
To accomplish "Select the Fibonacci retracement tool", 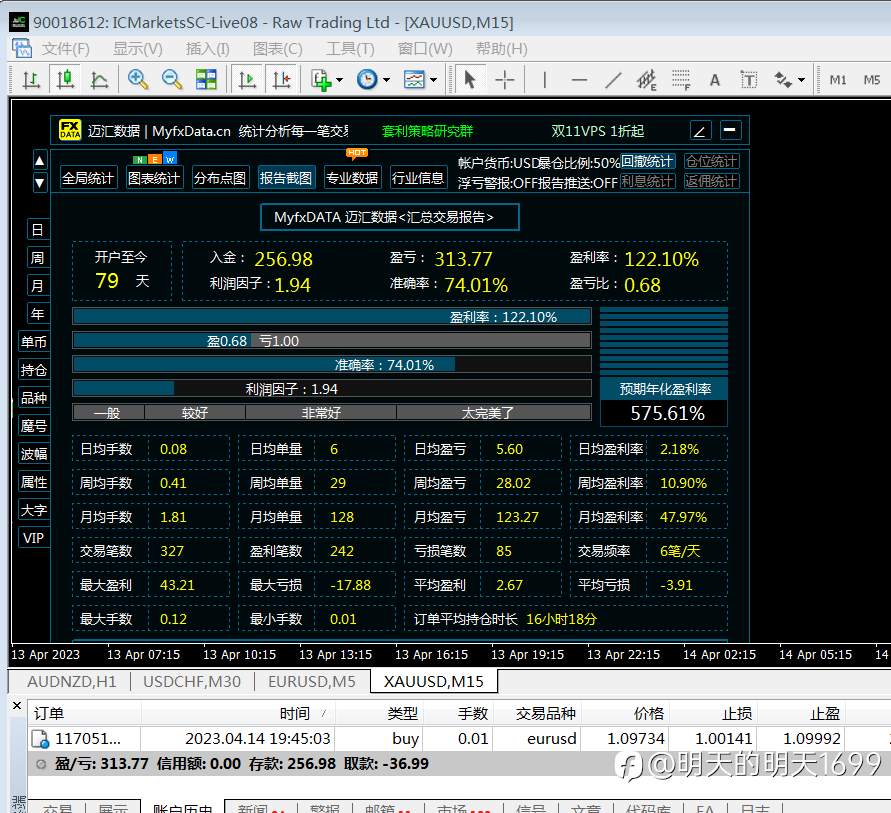I will (681, 80).
